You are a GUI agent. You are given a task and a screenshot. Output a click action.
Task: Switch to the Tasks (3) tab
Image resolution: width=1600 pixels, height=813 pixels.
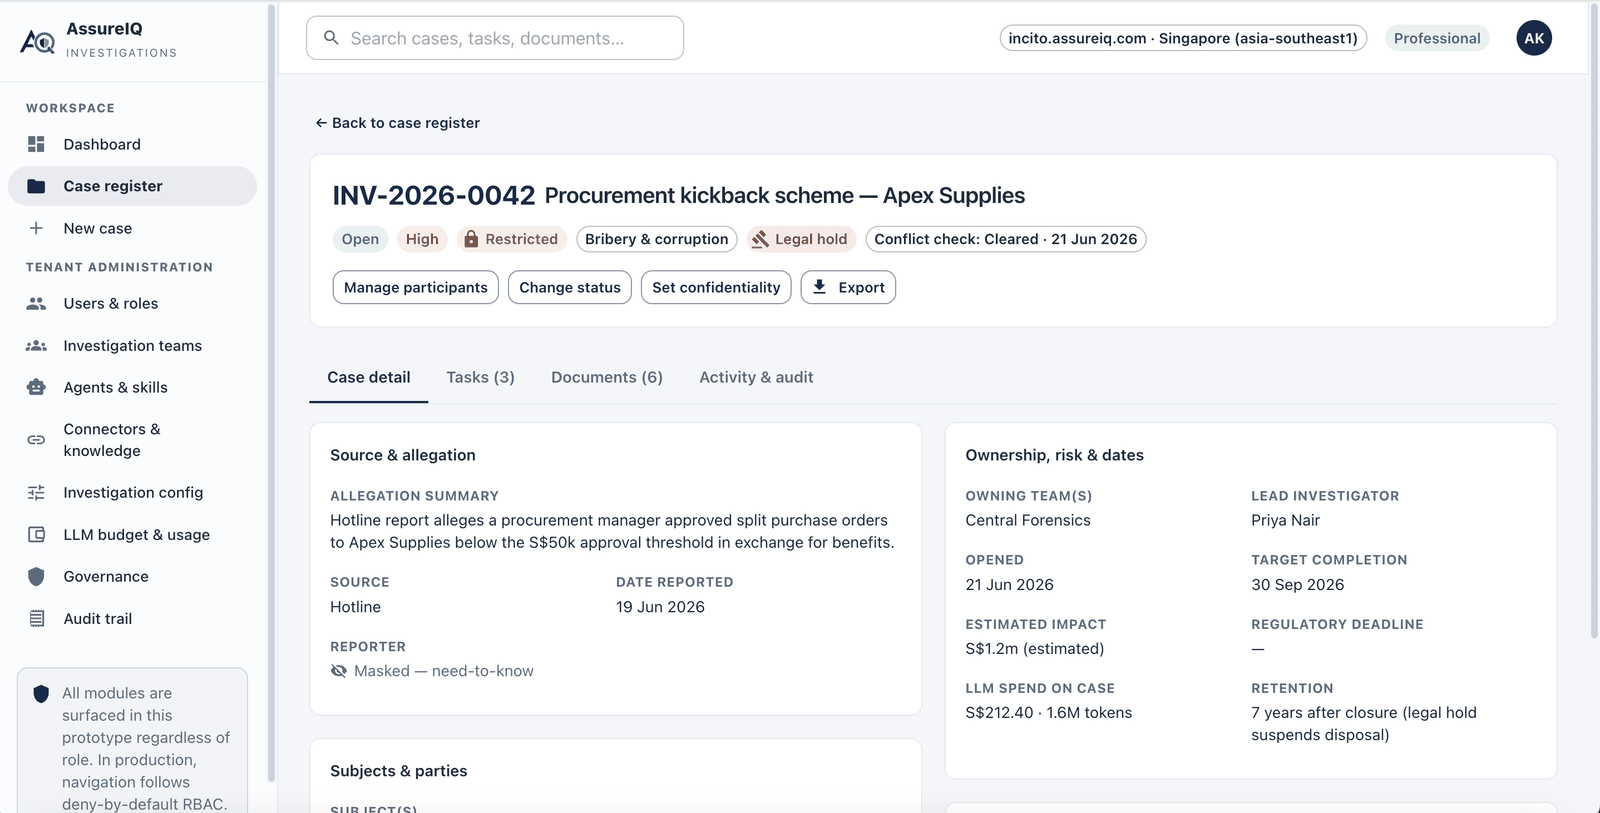click(x=480, y=377)
